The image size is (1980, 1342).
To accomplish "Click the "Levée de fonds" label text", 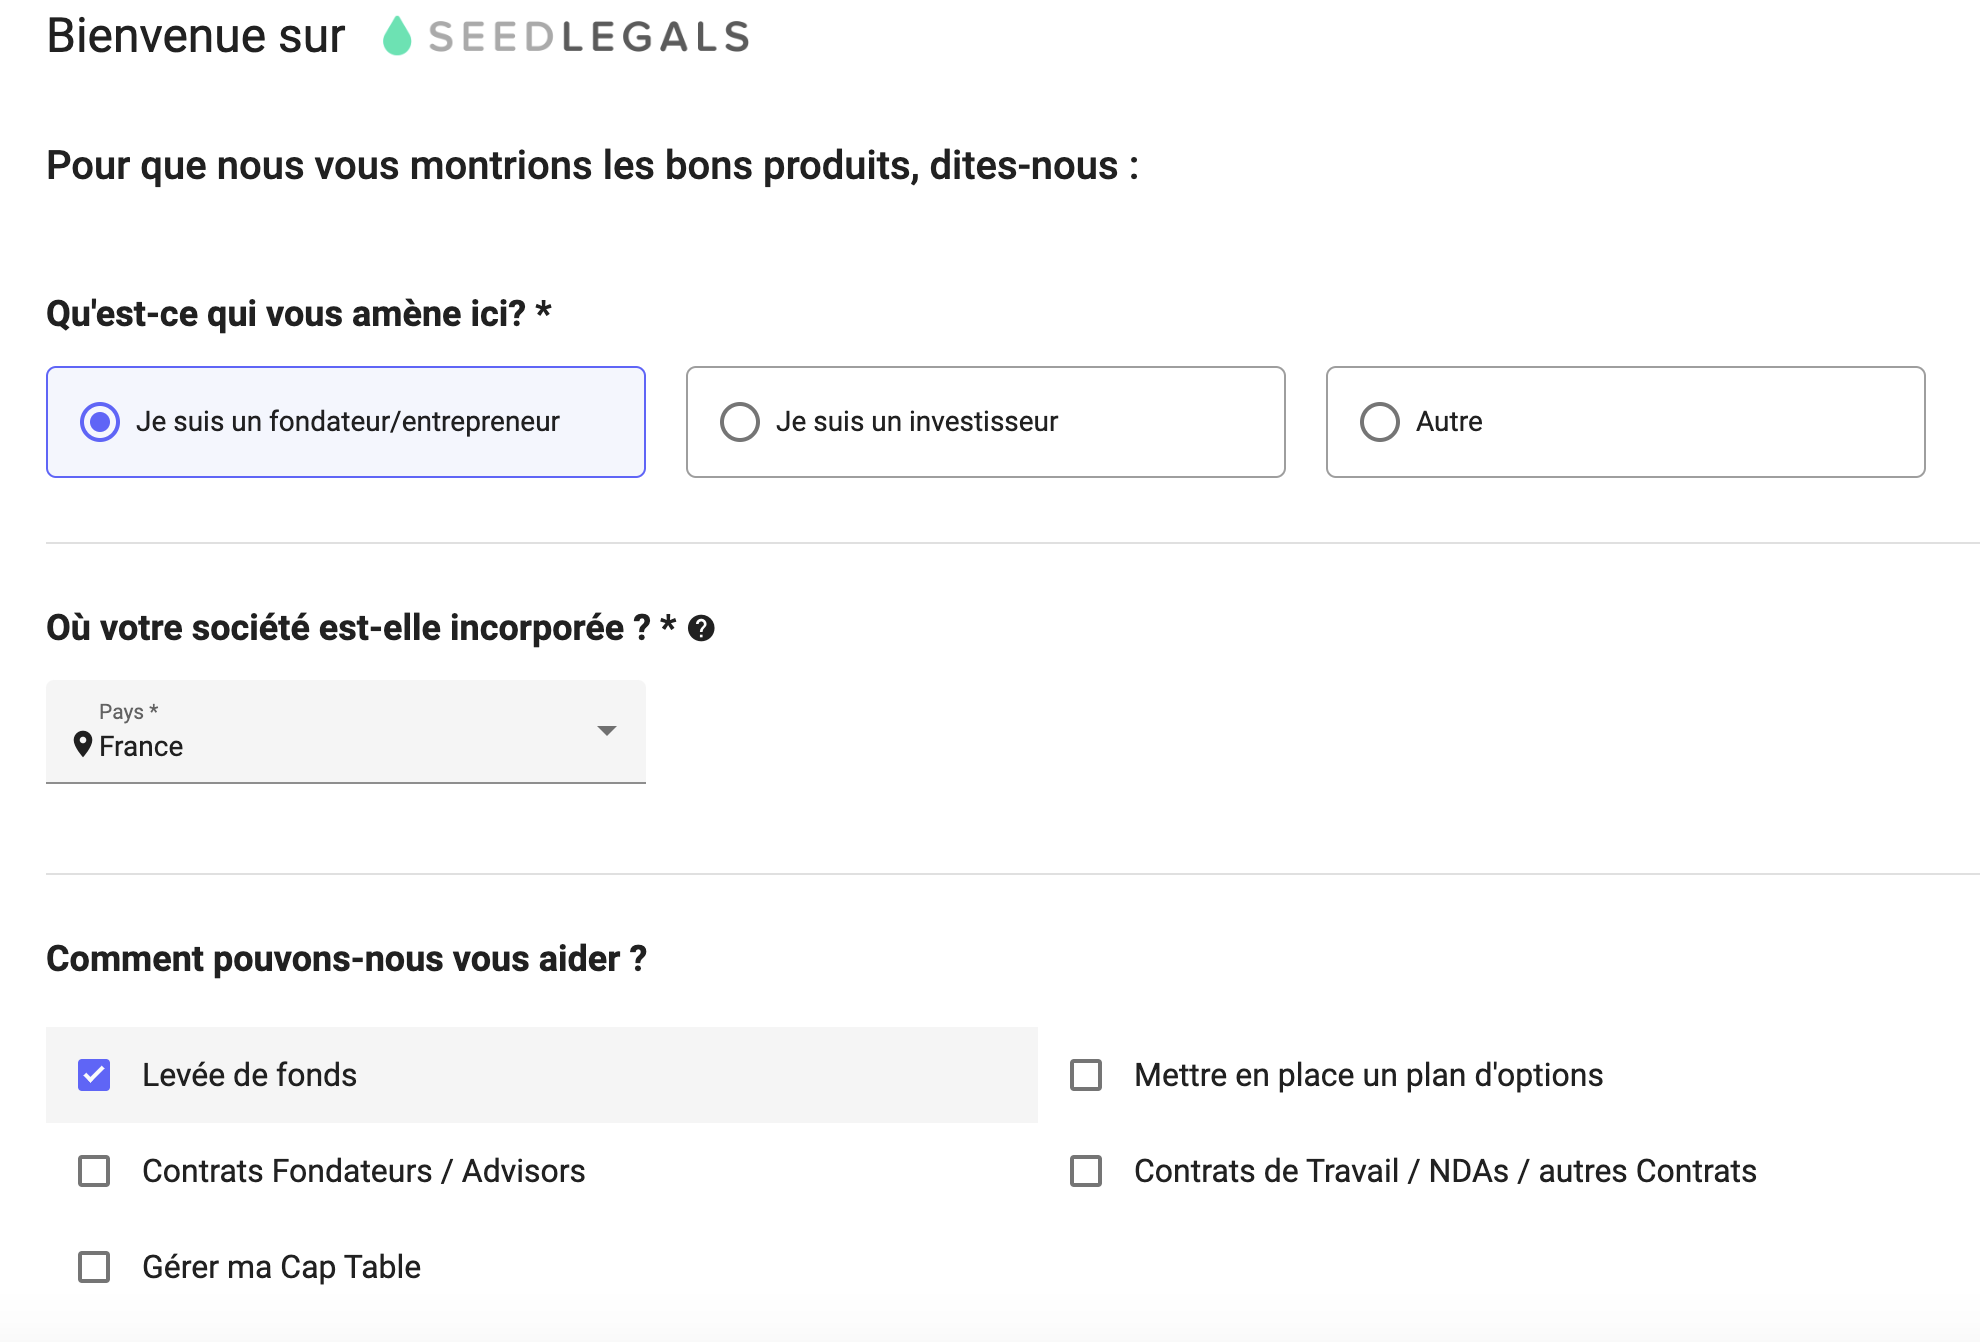I will coord(249,1075).
